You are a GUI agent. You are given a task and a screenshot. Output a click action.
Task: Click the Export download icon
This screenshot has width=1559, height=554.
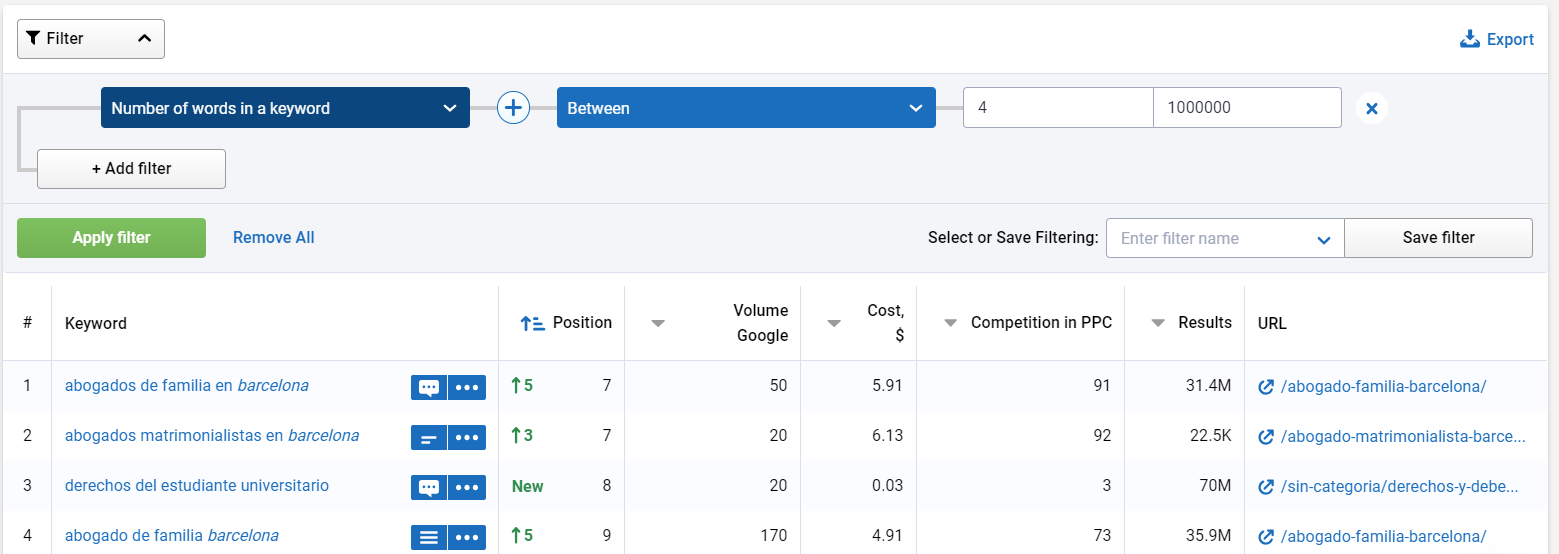(1469, 39)
